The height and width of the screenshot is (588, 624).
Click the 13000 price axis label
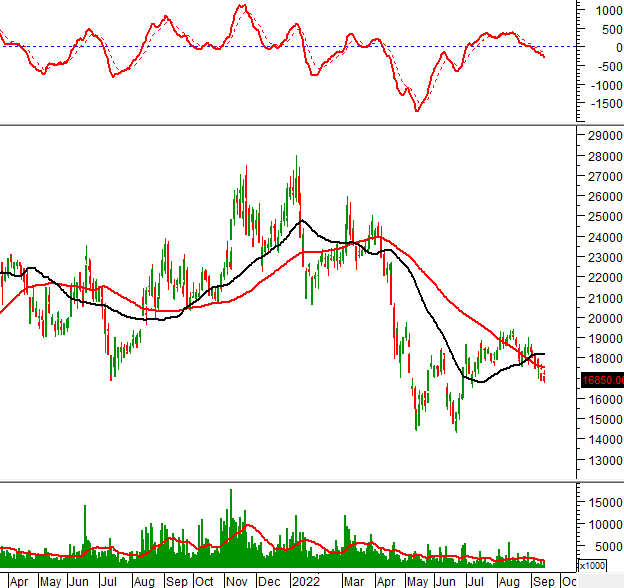click(x=601, y=461)
